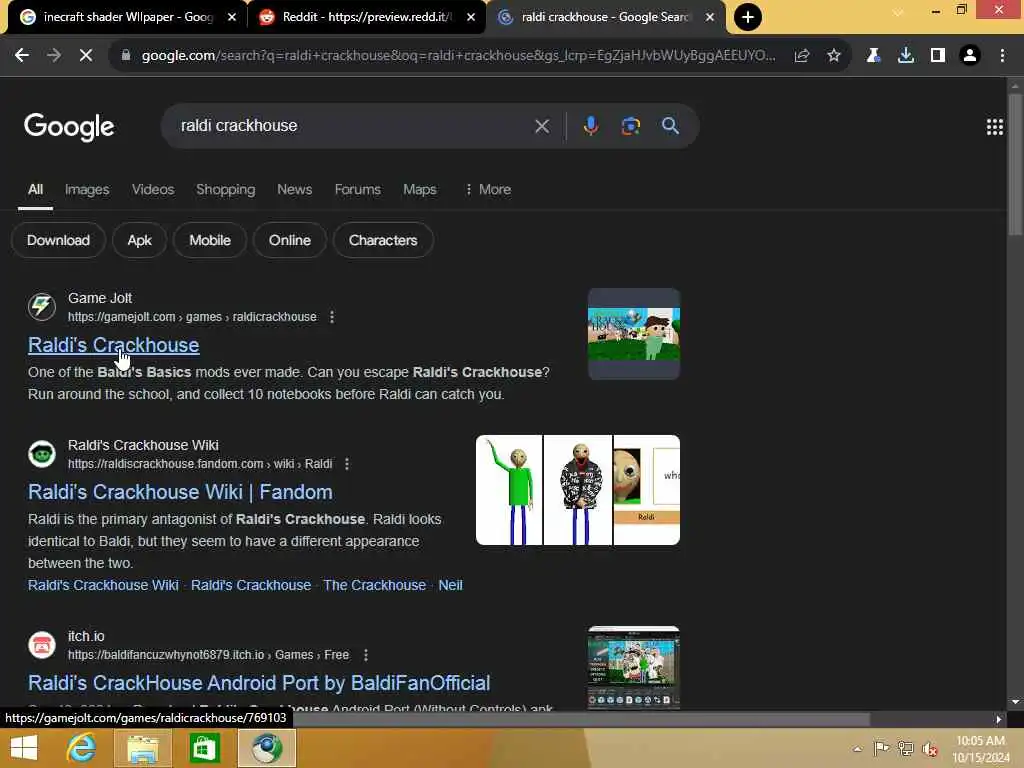Open Chrome Labs flask icon
1024x768 pixels.
pyautogui.click(x=873, y=56)
